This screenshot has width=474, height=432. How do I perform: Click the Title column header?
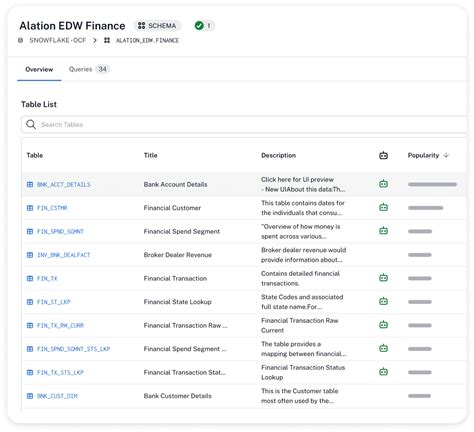point(150,155)
